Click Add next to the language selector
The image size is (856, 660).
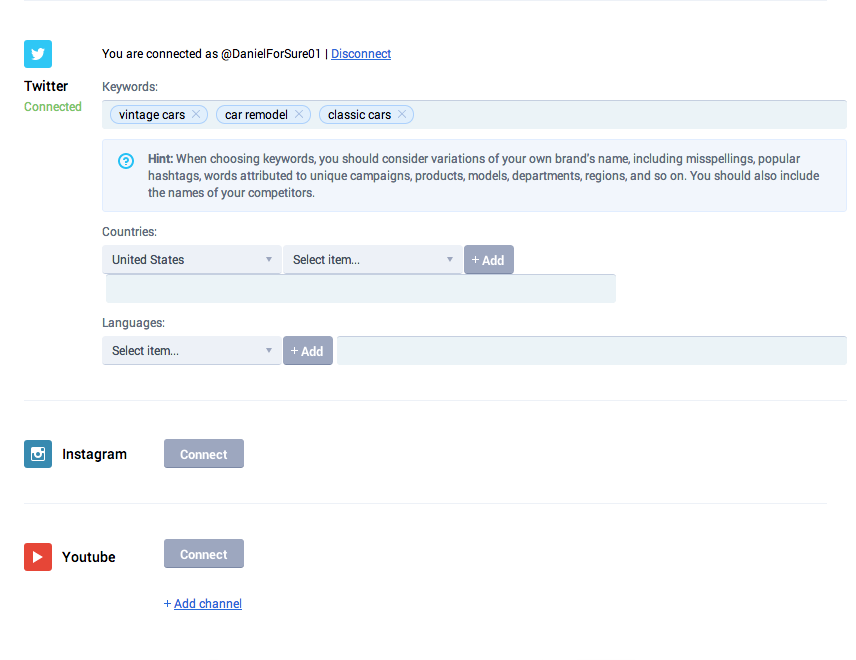307,350
